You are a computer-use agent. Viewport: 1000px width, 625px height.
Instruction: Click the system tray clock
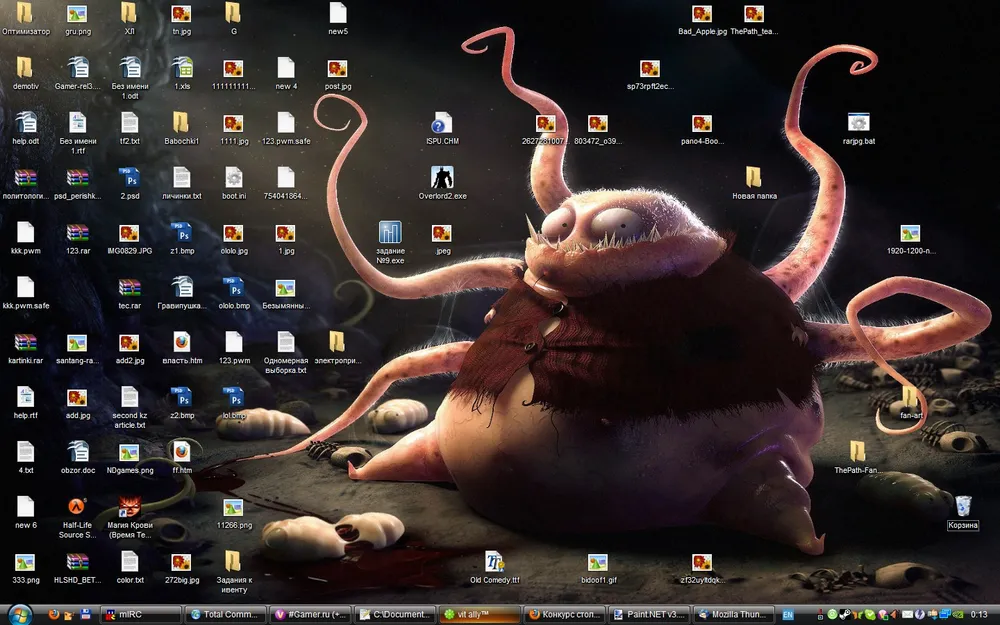coord(979,614)
